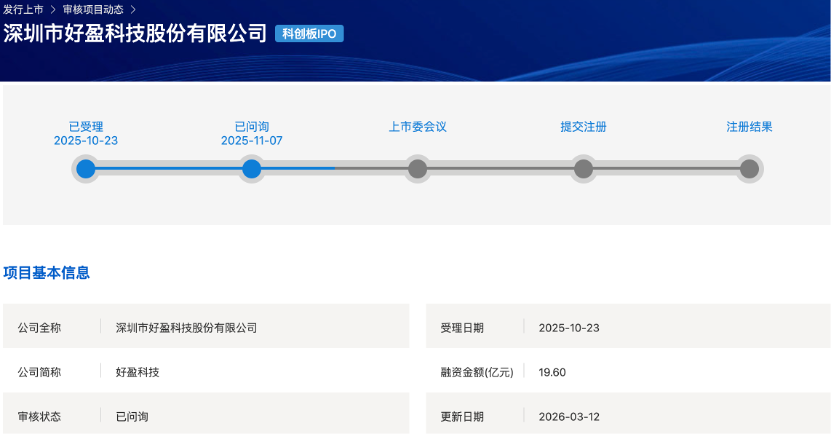Select the 提交注册 gray step circle

pos(583,169)
